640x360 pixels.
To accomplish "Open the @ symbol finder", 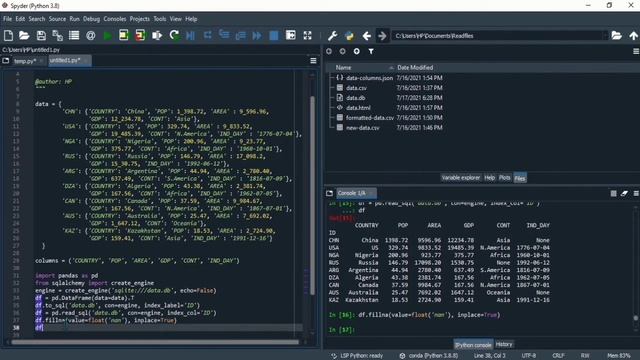I will click(91, 36).
